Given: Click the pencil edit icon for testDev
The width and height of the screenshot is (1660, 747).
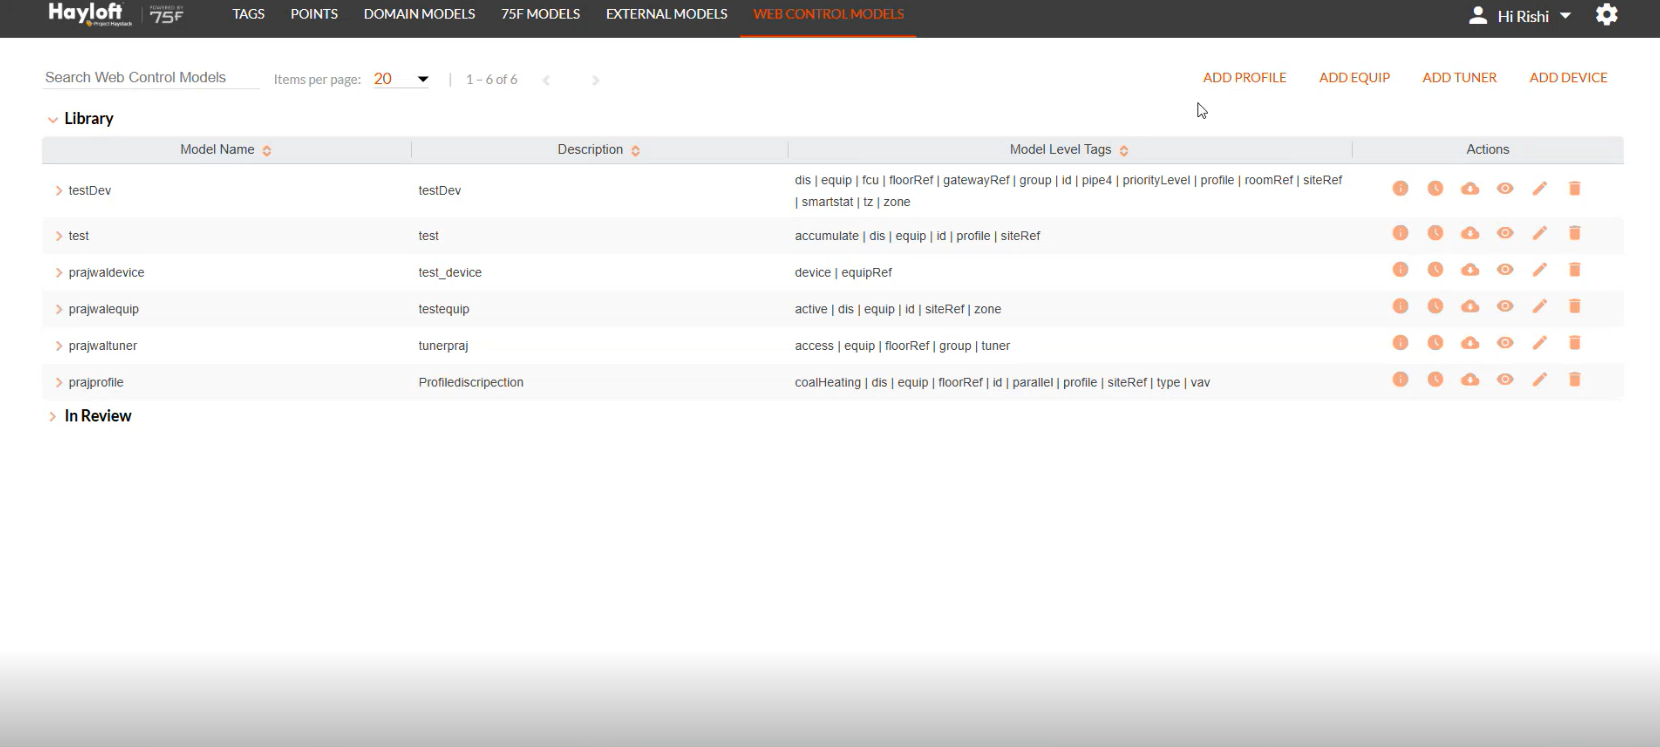Looking at the screenshot, I should (1540, 188).
